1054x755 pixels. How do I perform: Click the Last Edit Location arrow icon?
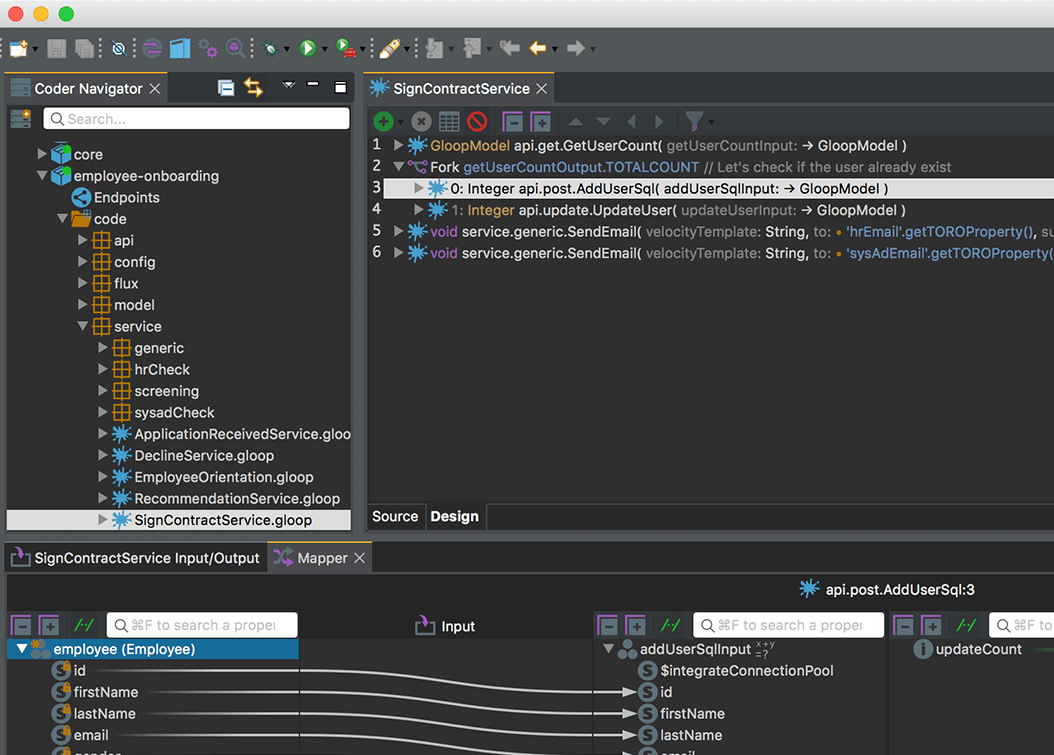[510, 48]
